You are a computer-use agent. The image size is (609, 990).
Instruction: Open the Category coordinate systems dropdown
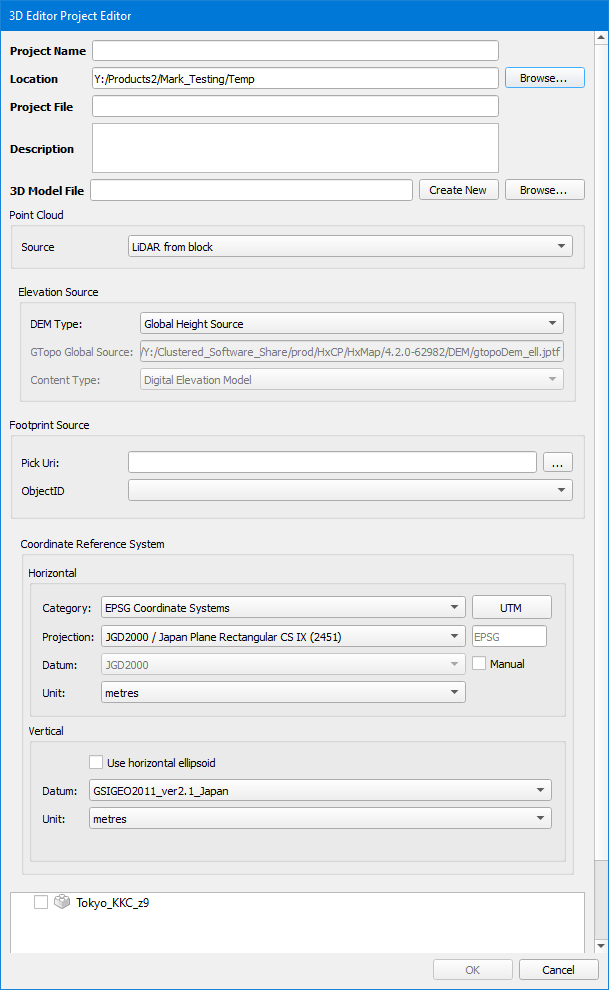pyautogui.click(x=282, y=607)
